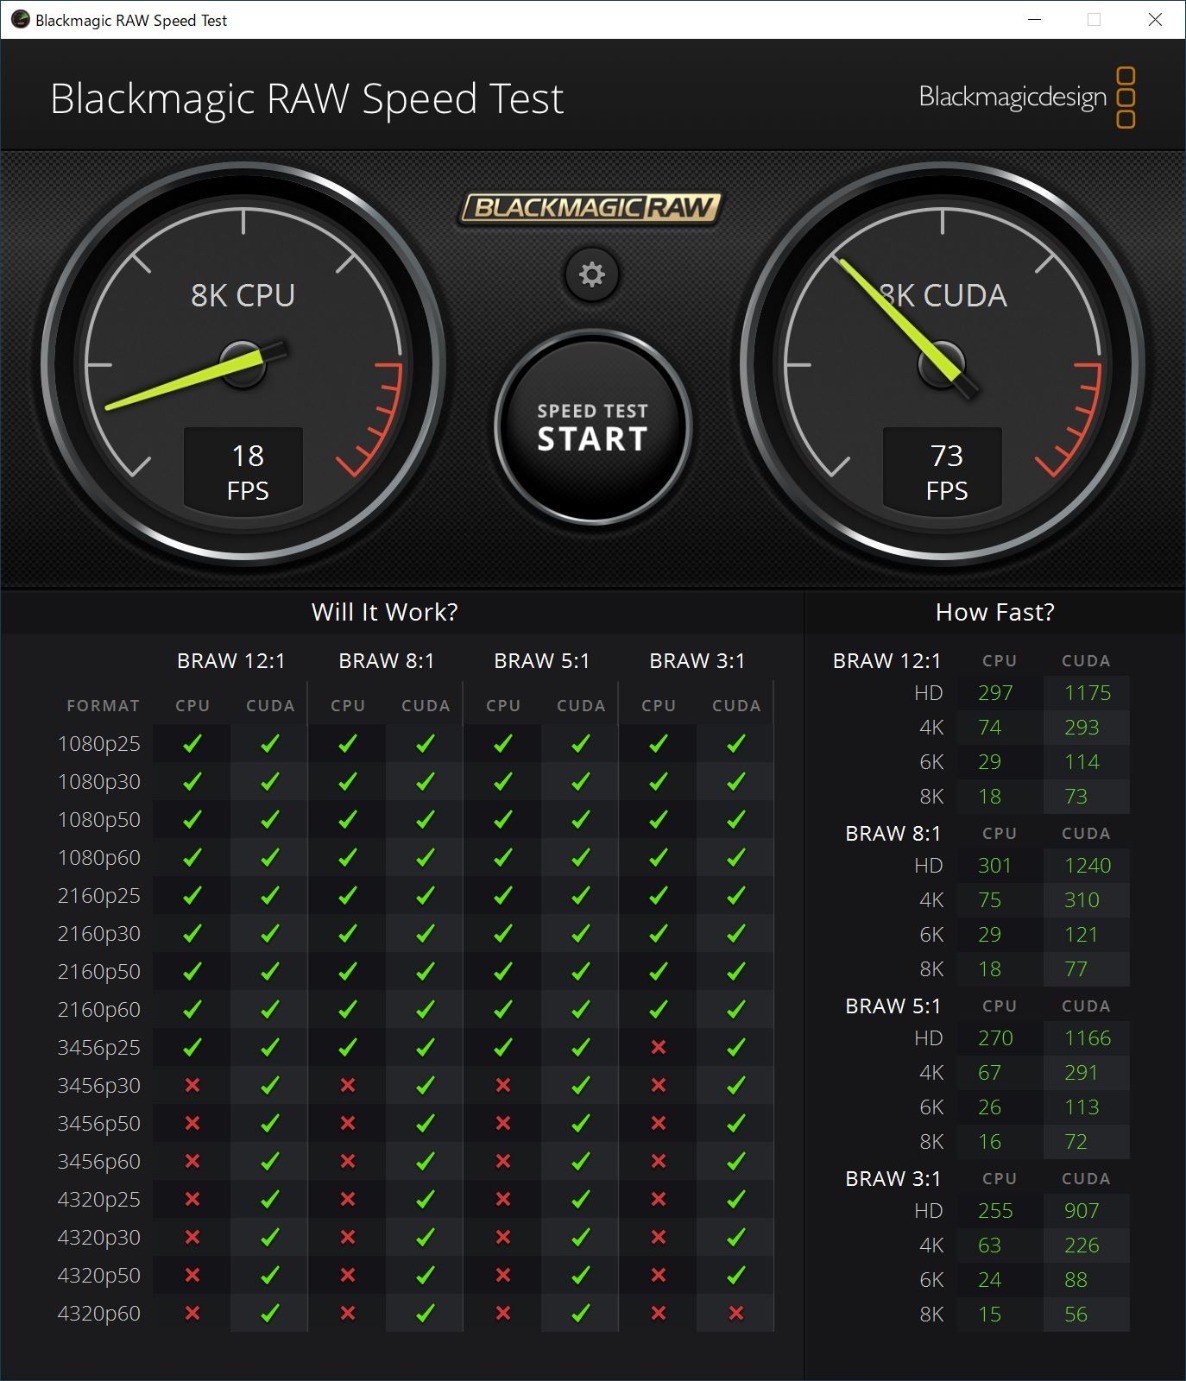This screenshot has height=1381, width=1186.
Task: Click the app icon in title bar
Action: click(20, 20)
